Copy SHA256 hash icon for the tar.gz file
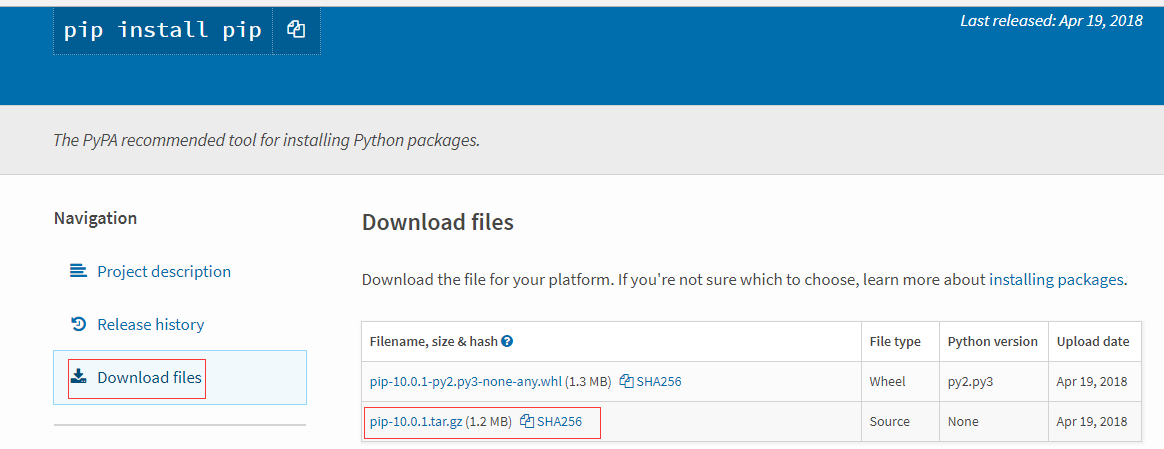This screenshot has height=449, width=1164. tap(527, 421)
